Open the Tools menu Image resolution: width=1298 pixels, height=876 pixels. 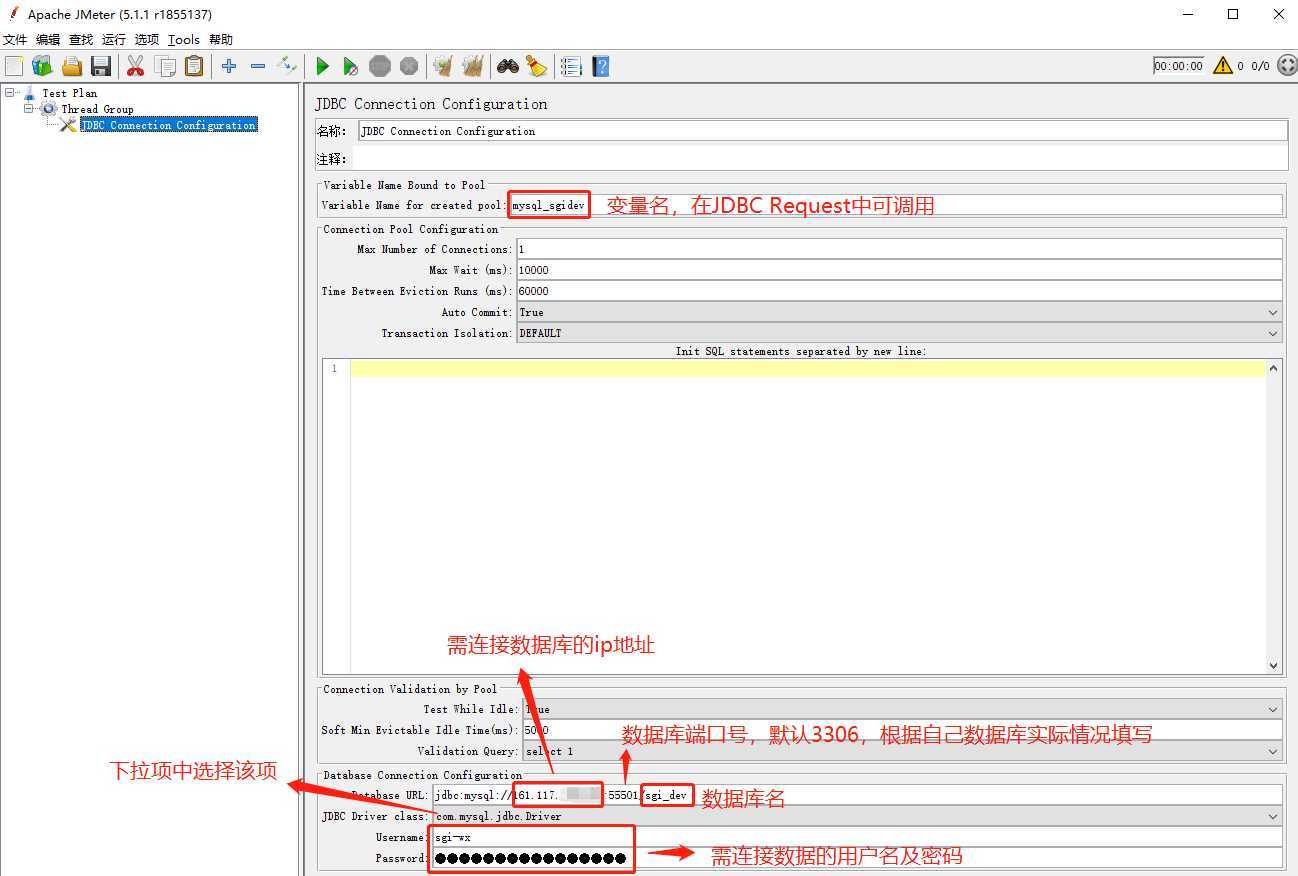point(184,40)
